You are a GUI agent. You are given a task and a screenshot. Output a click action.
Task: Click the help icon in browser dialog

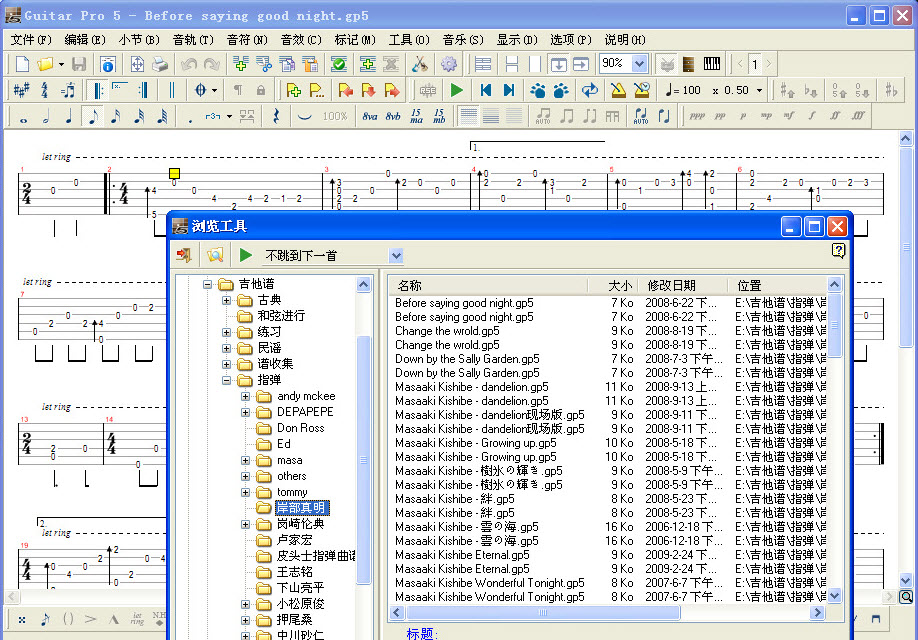(x=838, y=251)
